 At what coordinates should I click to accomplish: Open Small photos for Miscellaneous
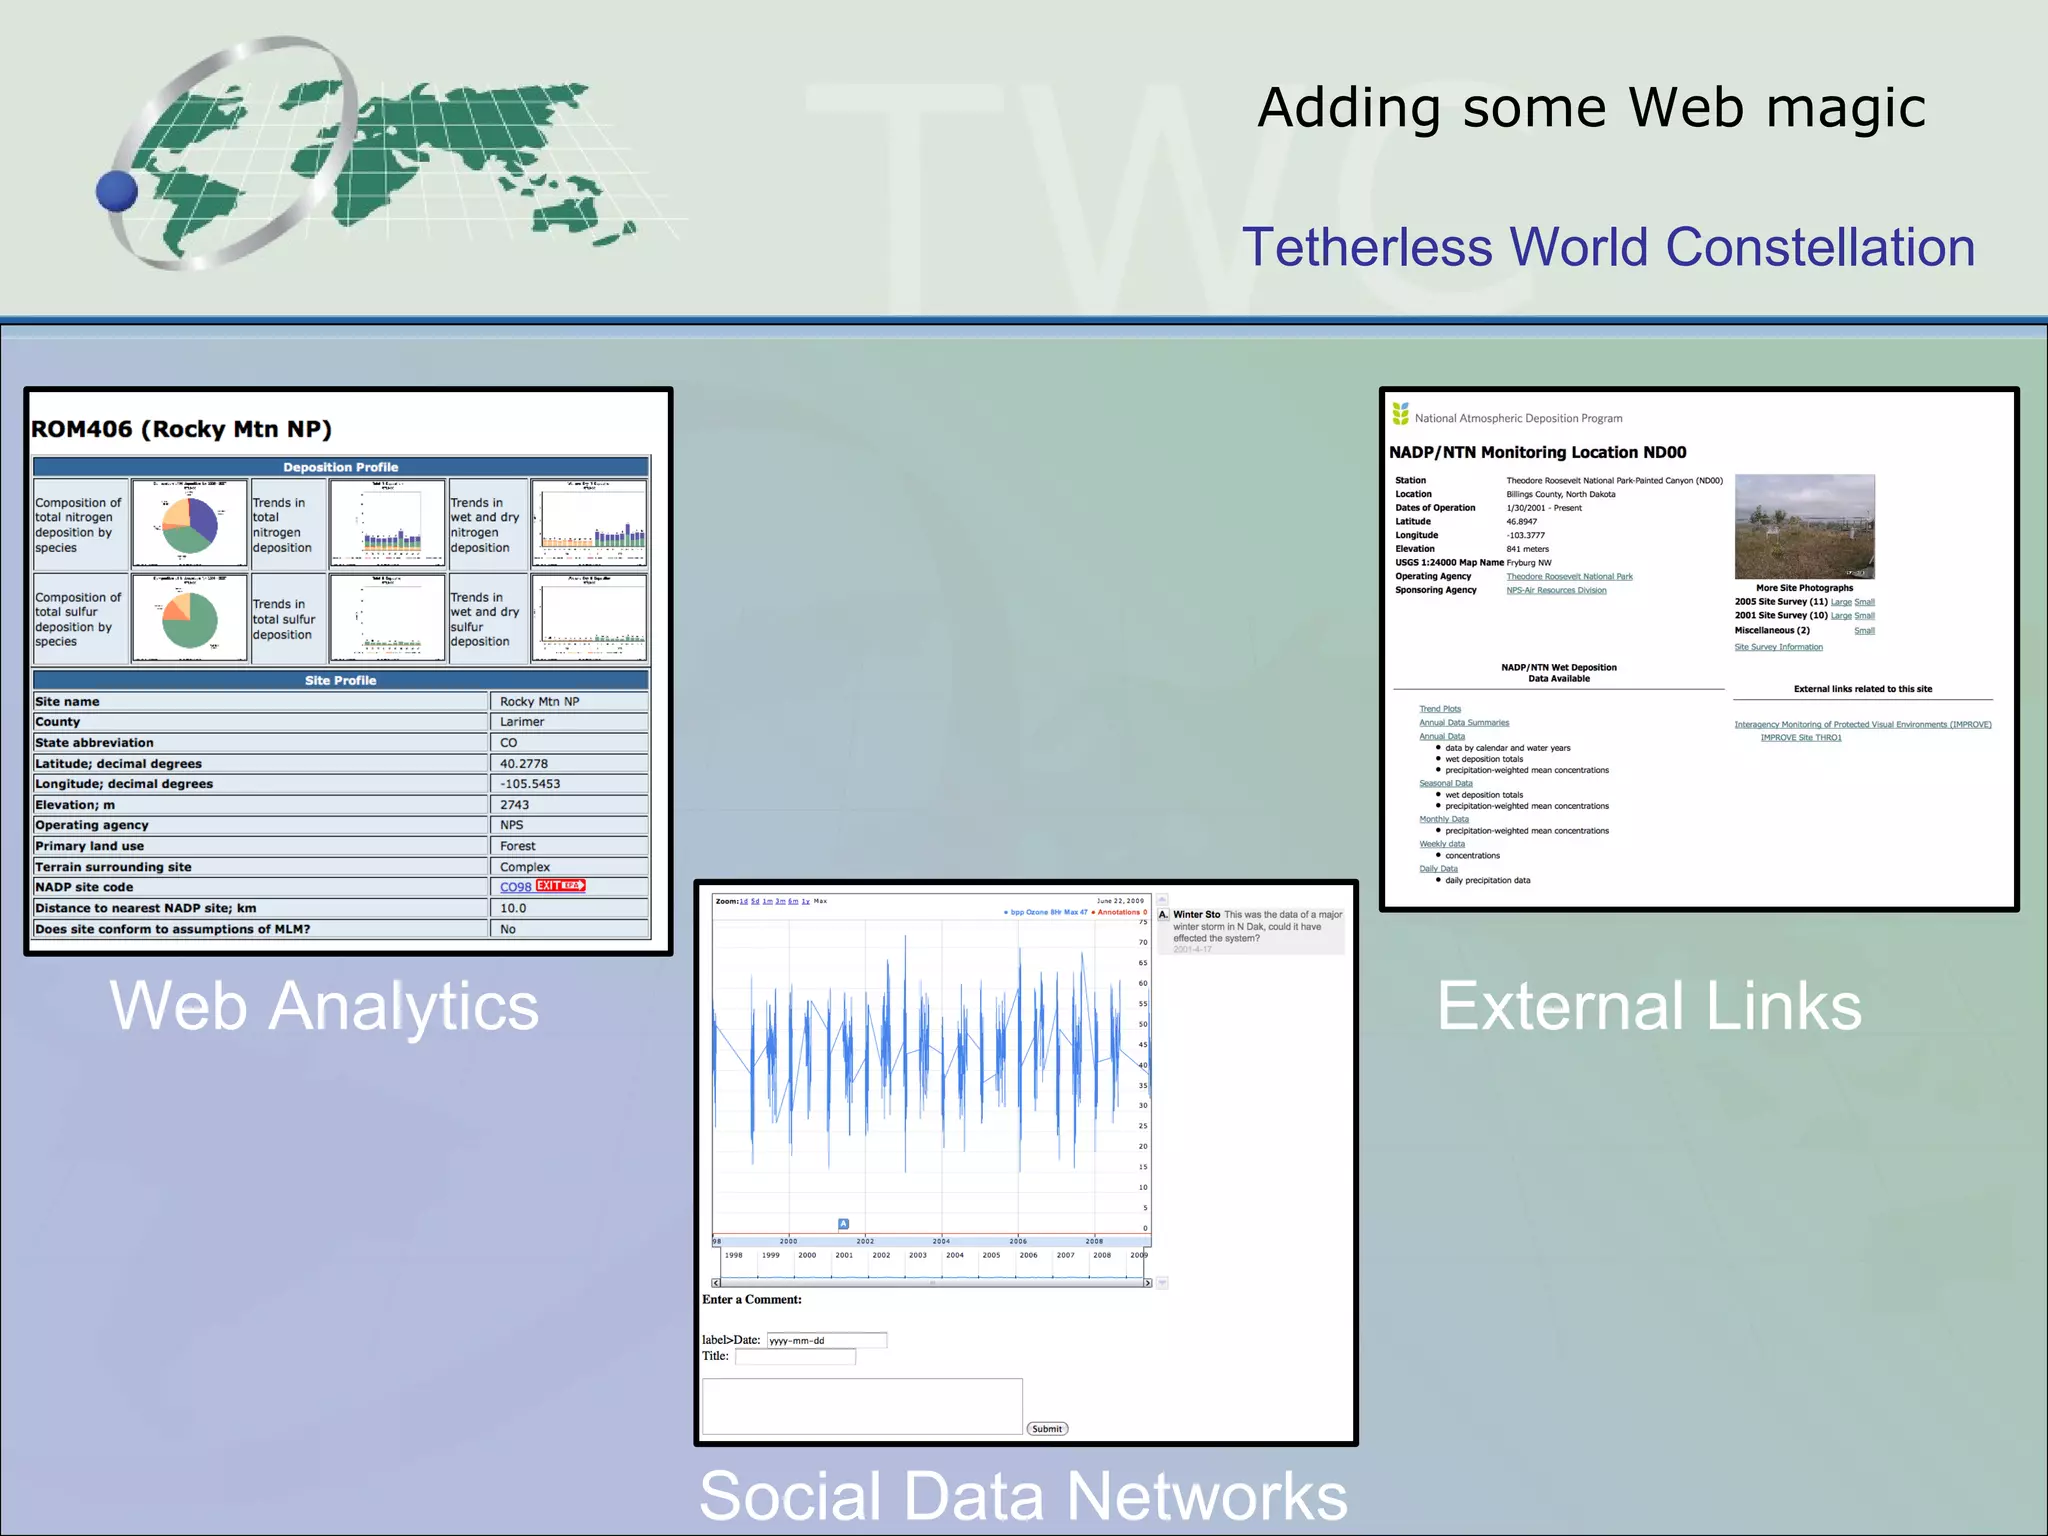pyautogui.click(x=1865, y=631)
